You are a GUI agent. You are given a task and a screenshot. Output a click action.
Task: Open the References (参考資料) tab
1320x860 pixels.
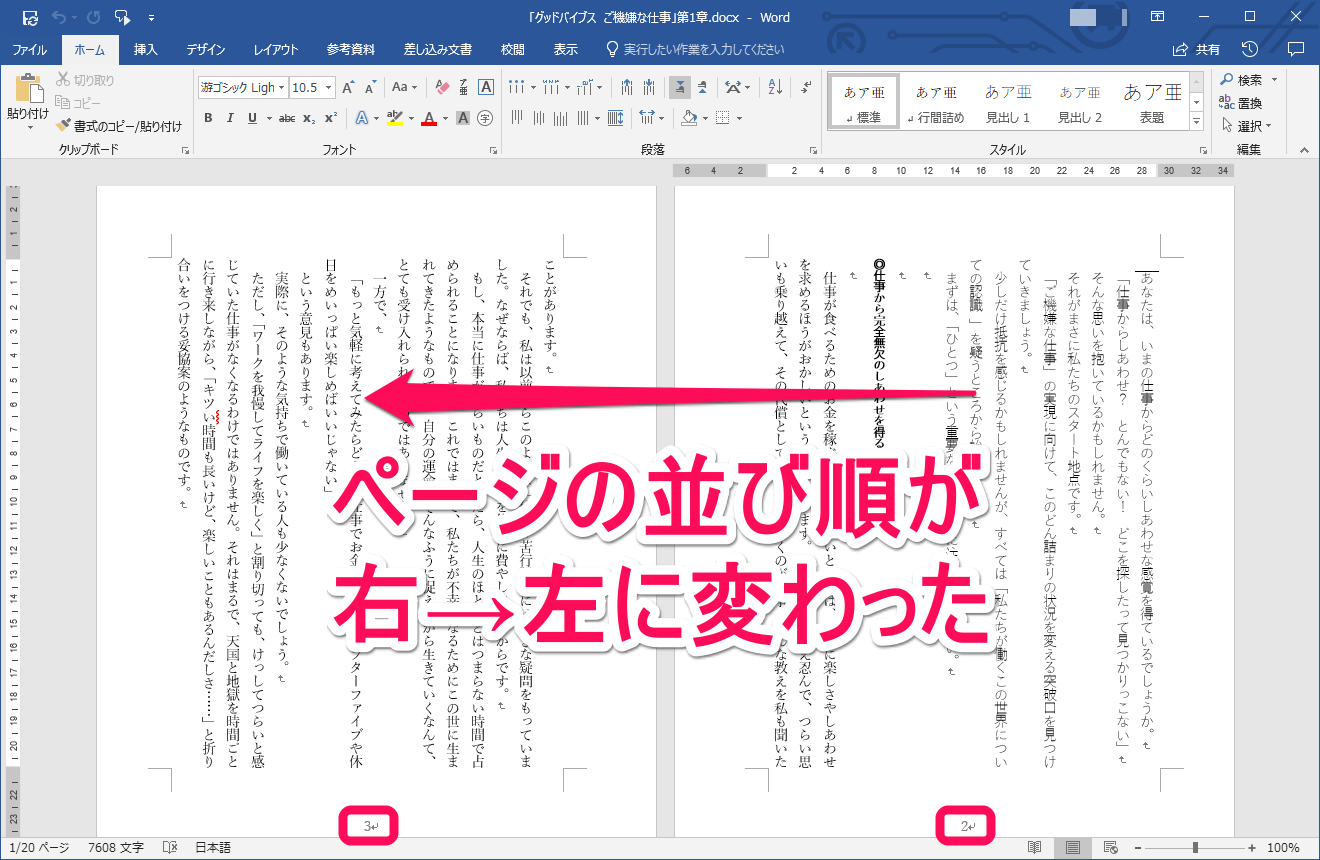pos(351,49)
